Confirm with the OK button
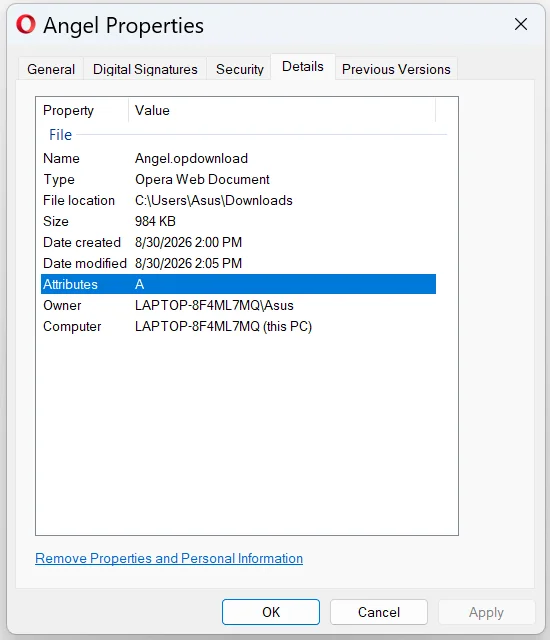 [x=271, y=612]
